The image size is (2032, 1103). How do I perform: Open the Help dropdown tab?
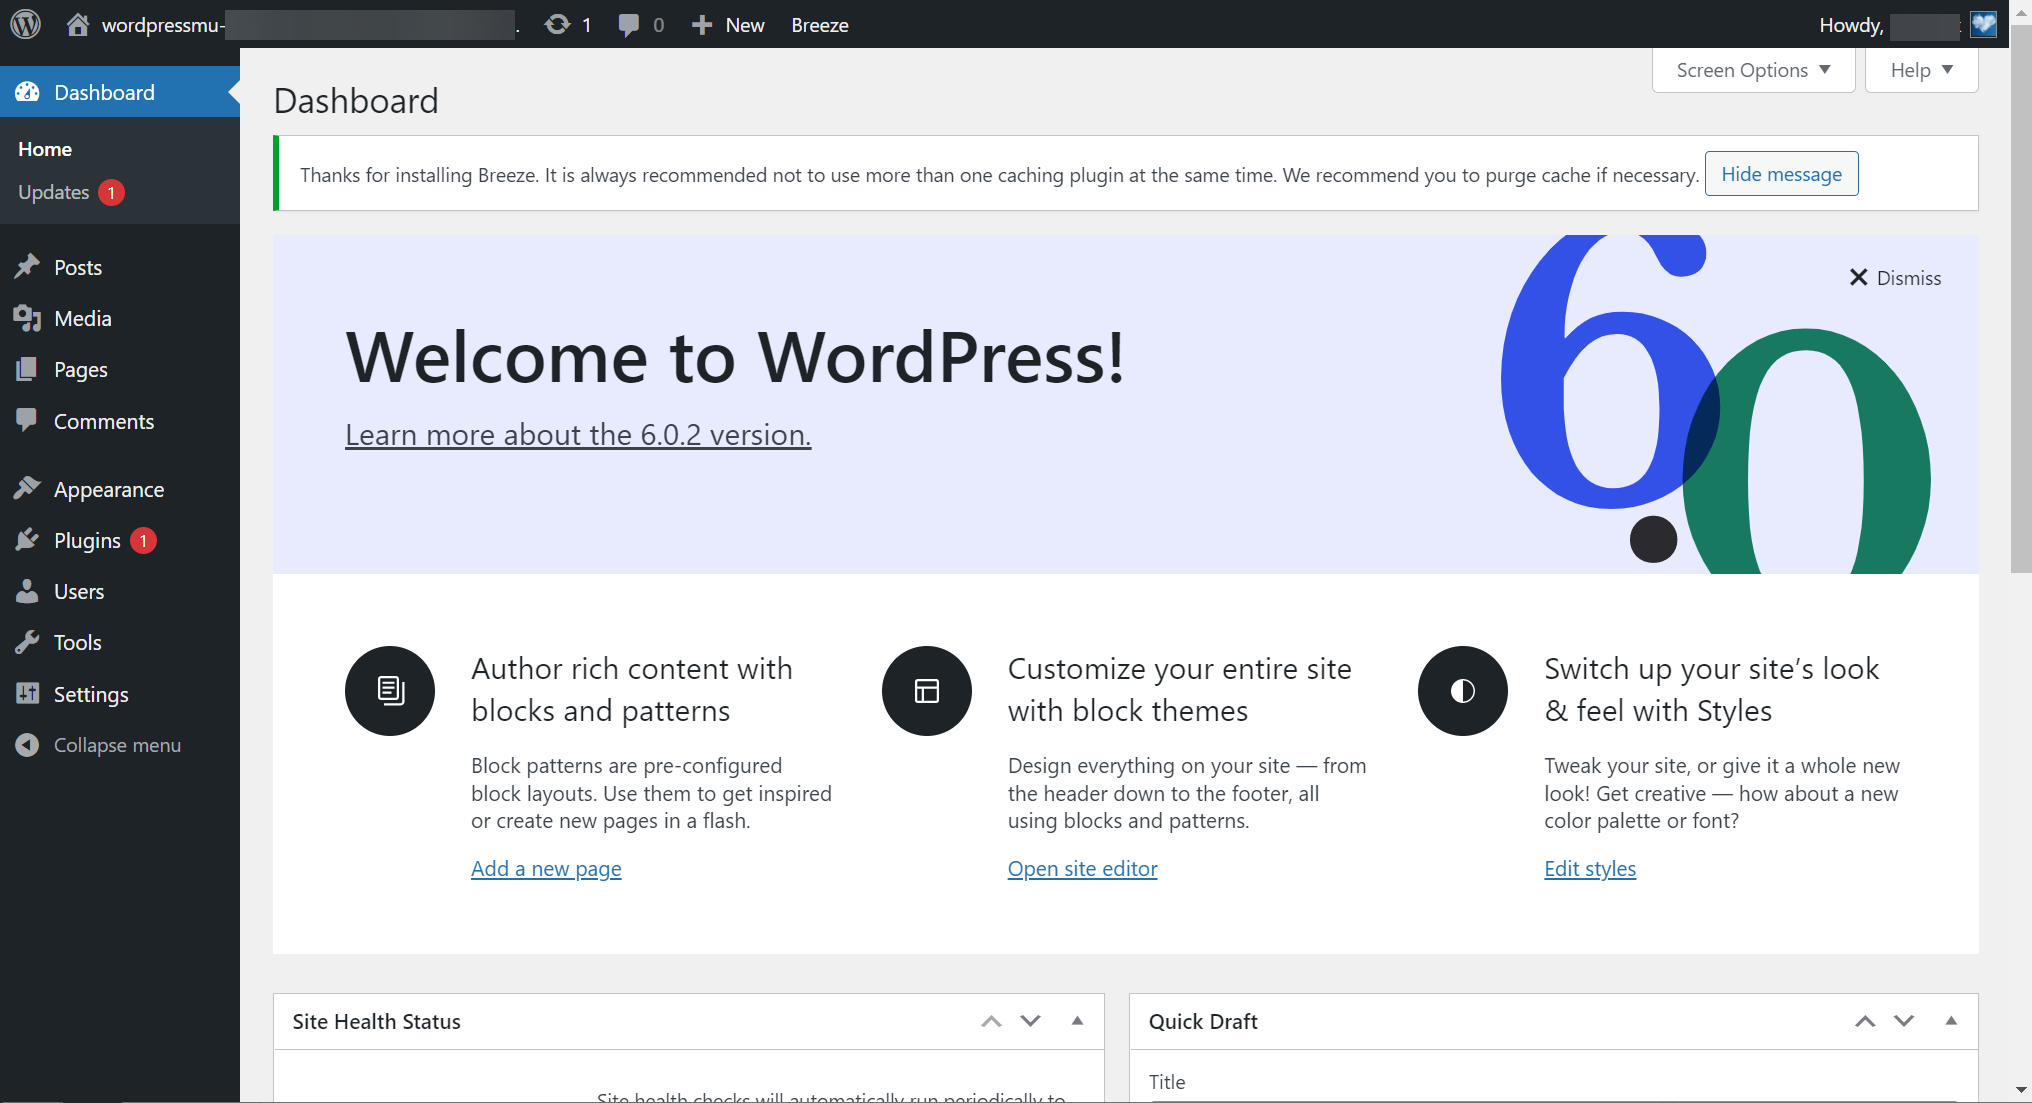1921,70
